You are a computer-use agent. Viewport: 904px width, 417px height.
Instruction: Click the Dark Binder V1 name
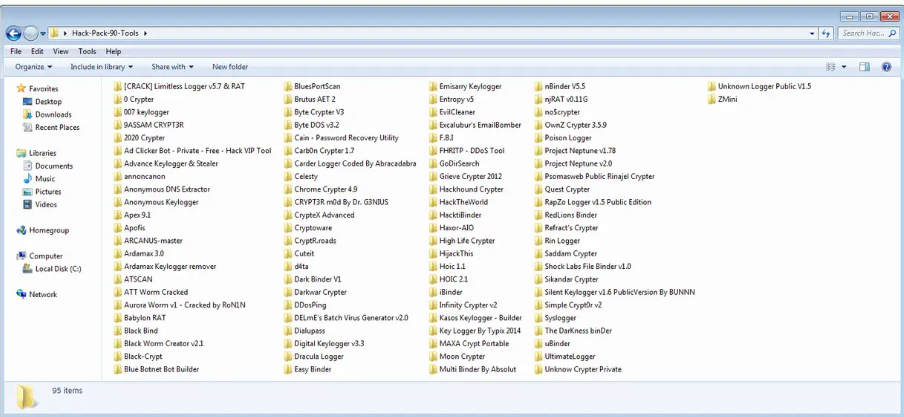pyautogui.click(x=318, y=279)
